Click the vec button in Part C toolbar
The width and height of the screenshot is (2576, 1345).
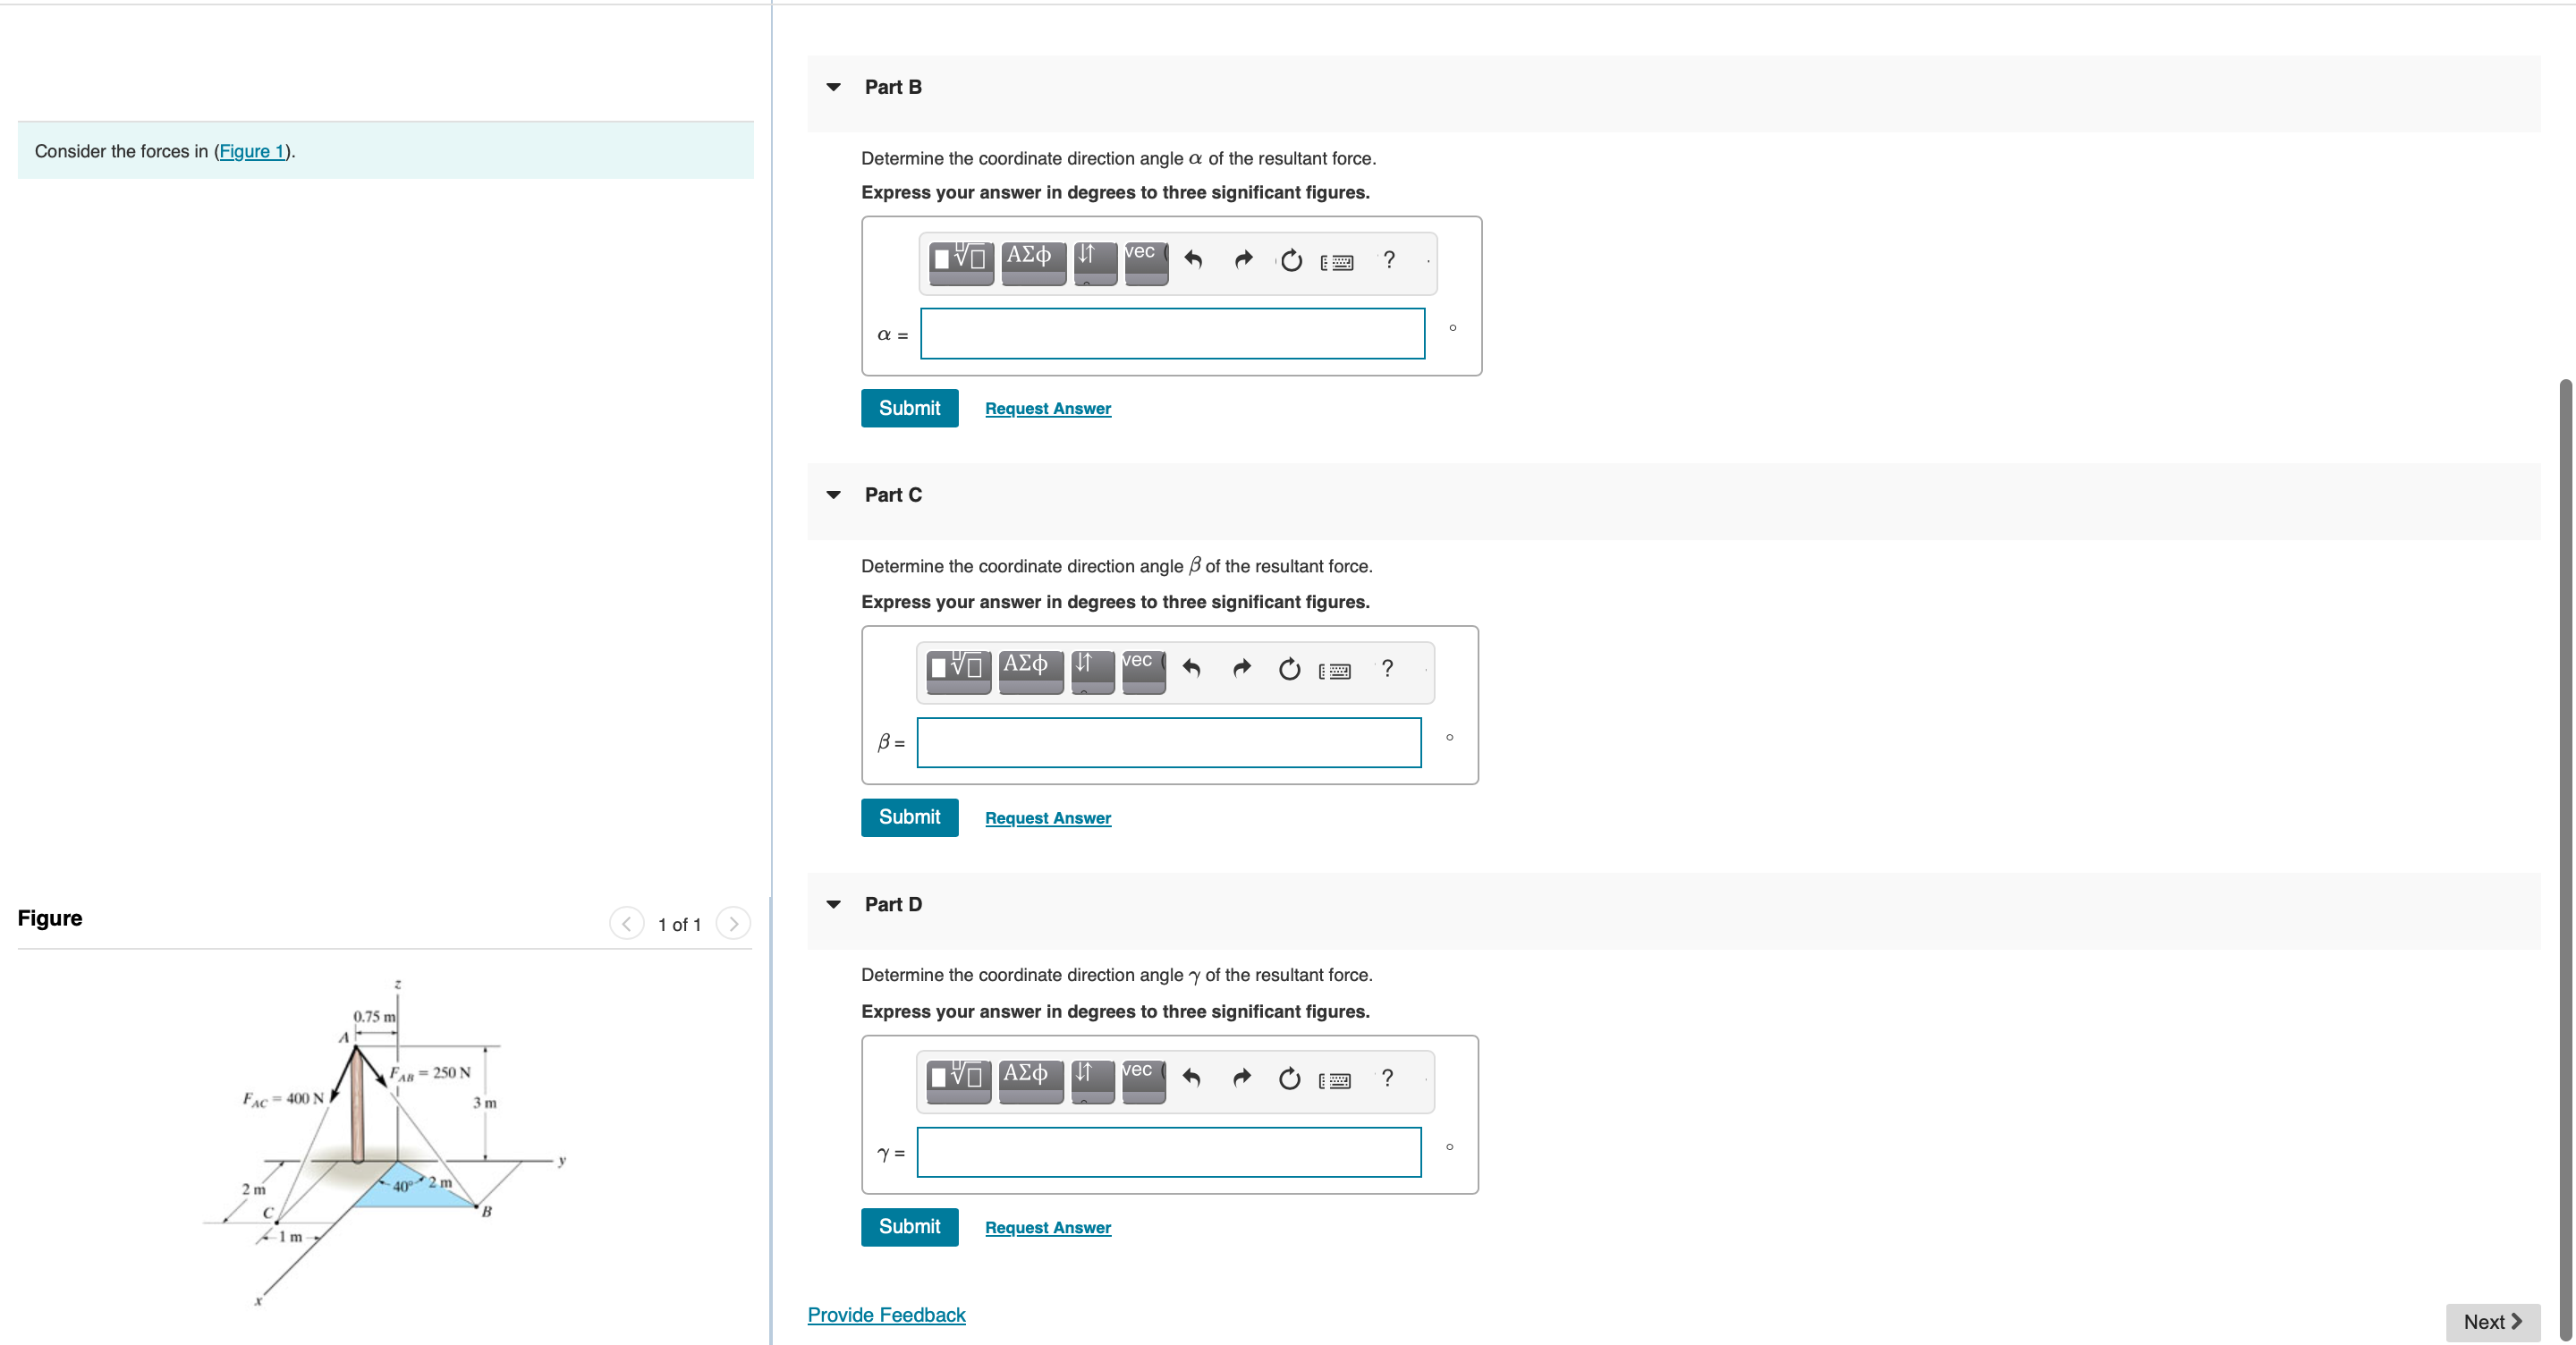point(1143,668)
